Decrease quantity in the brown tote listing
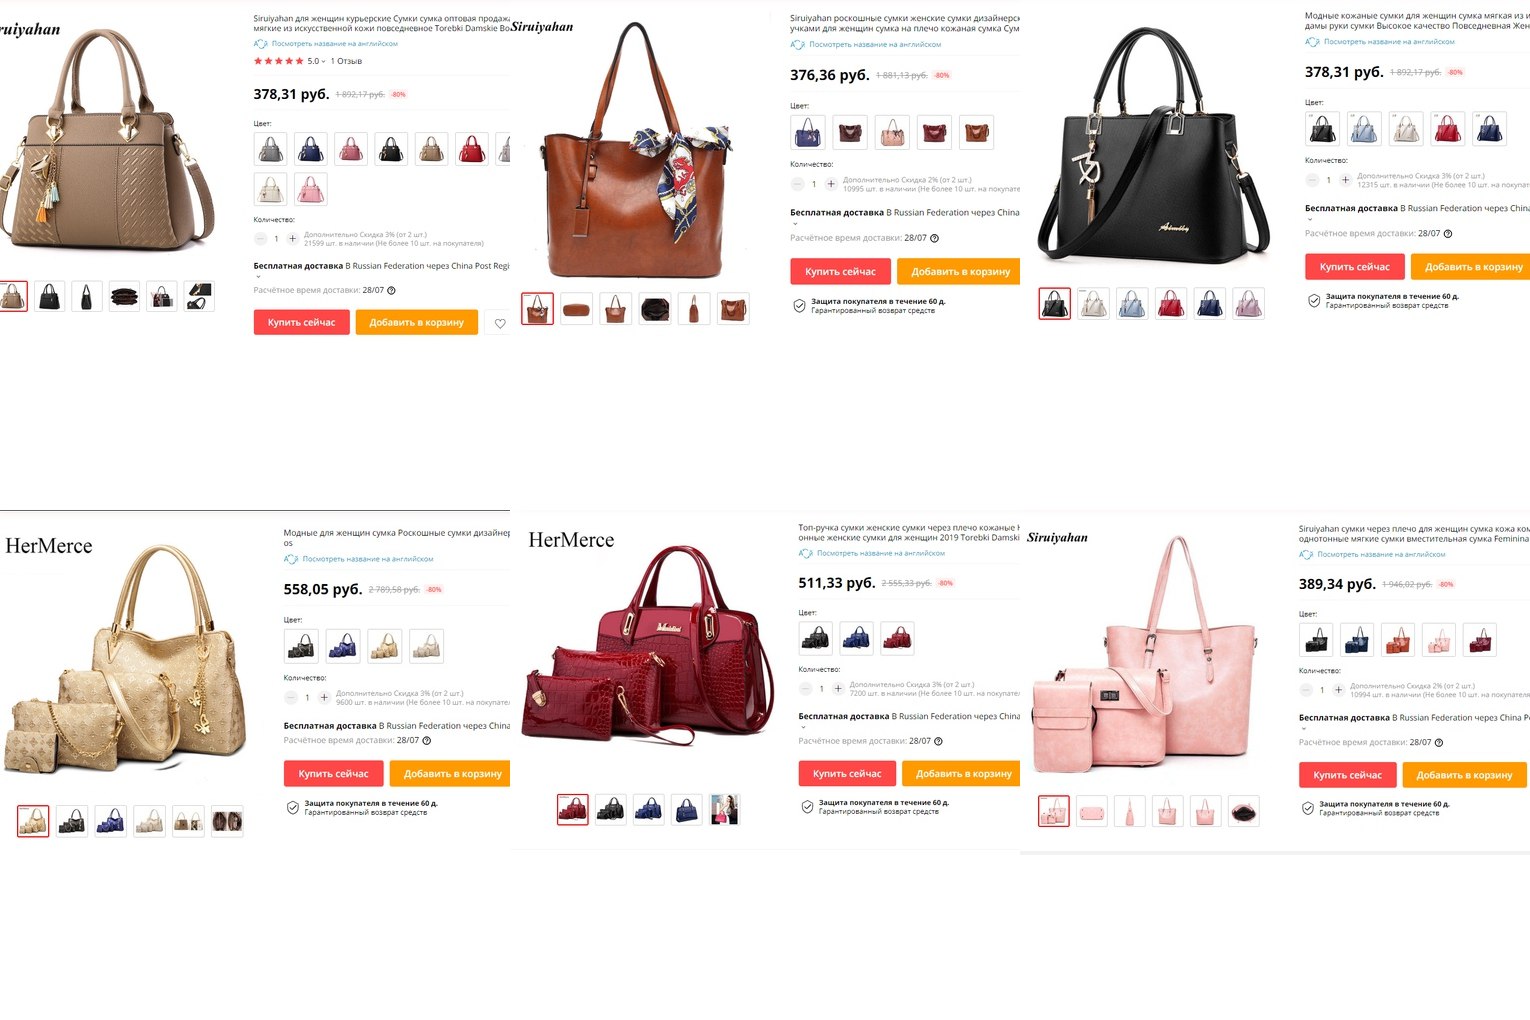Screen dimensions: 1530x1020 tap(797, 184)
